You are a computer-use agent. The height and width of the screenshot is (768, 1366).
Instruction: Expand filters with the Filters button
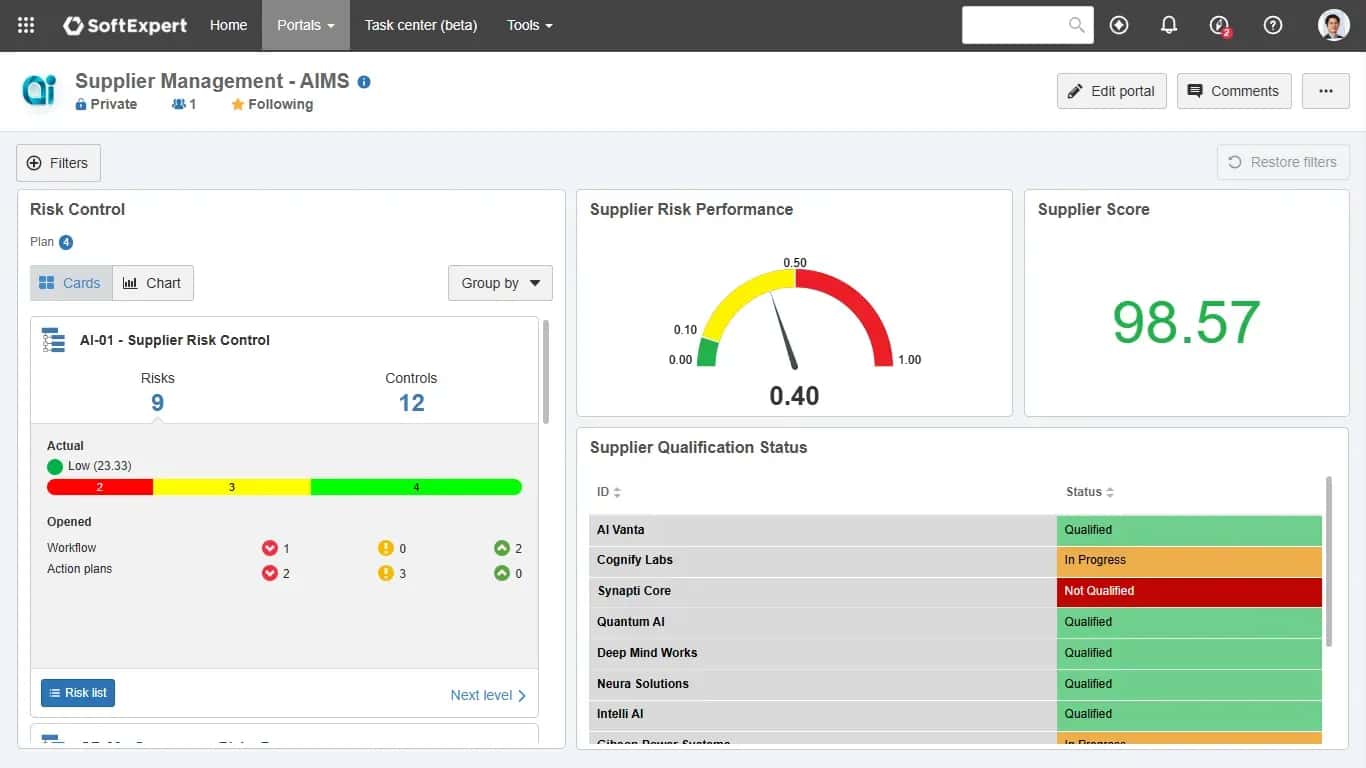58,163
